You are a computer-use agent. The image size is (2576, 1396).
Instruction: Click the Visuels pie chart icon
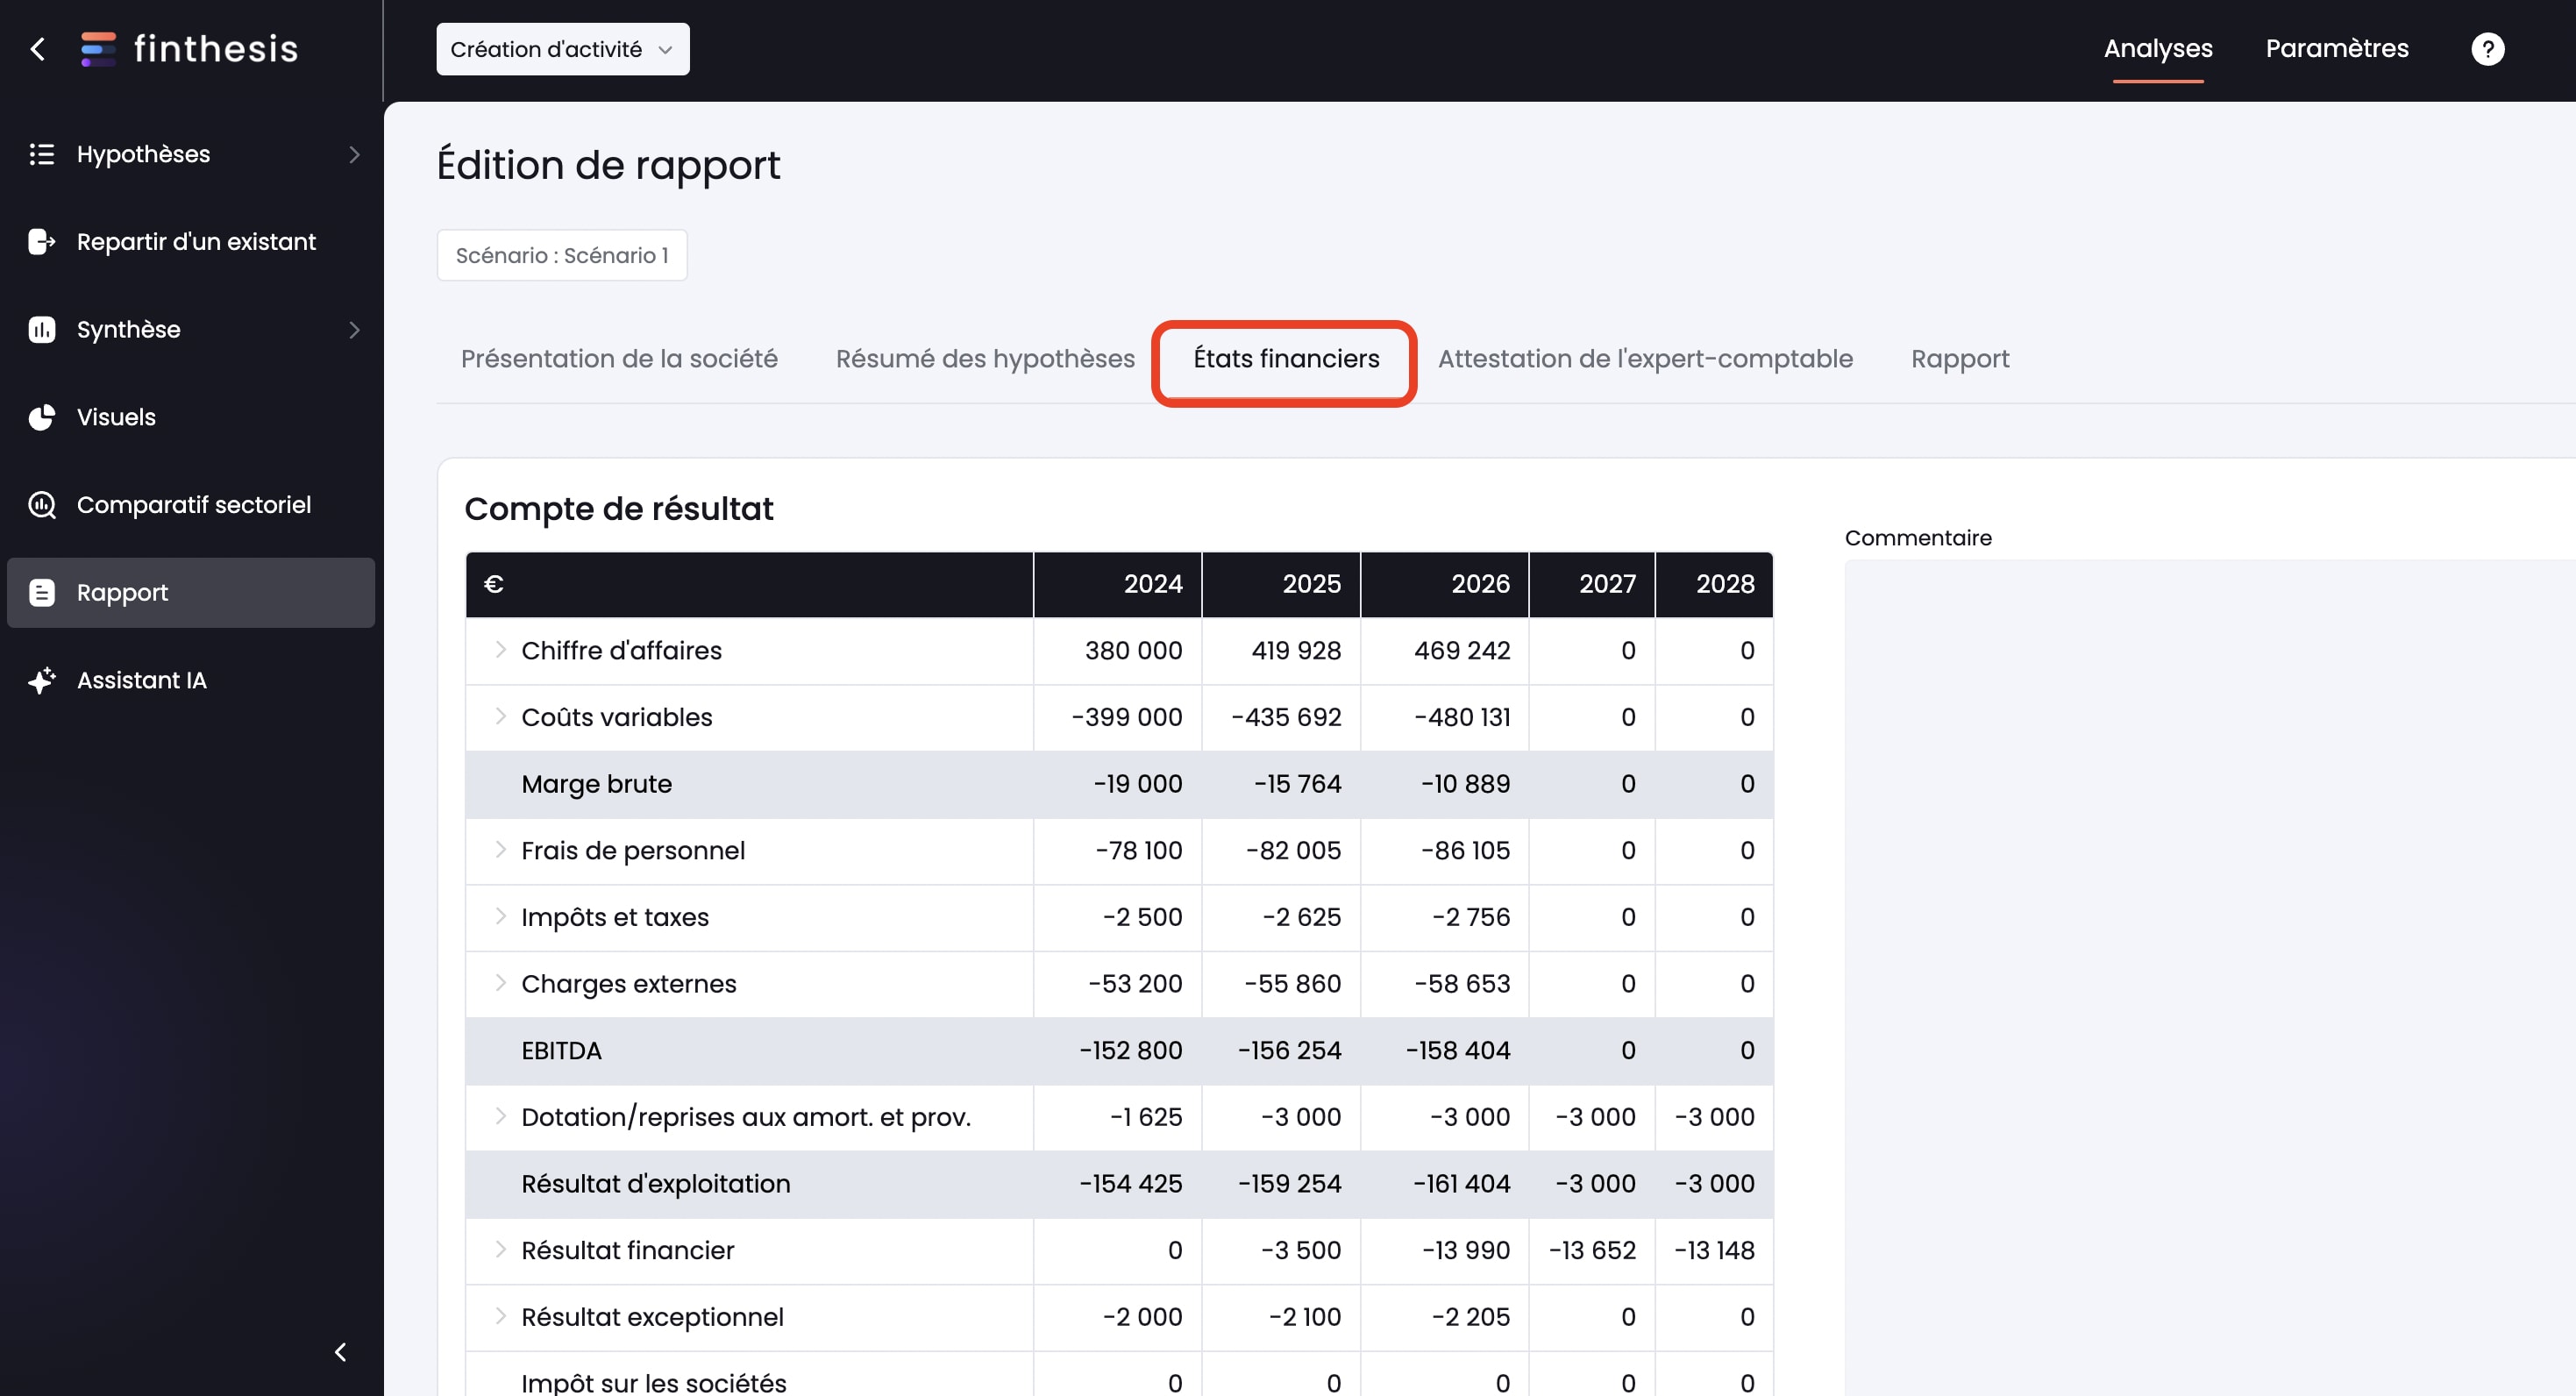coord(41,417)
